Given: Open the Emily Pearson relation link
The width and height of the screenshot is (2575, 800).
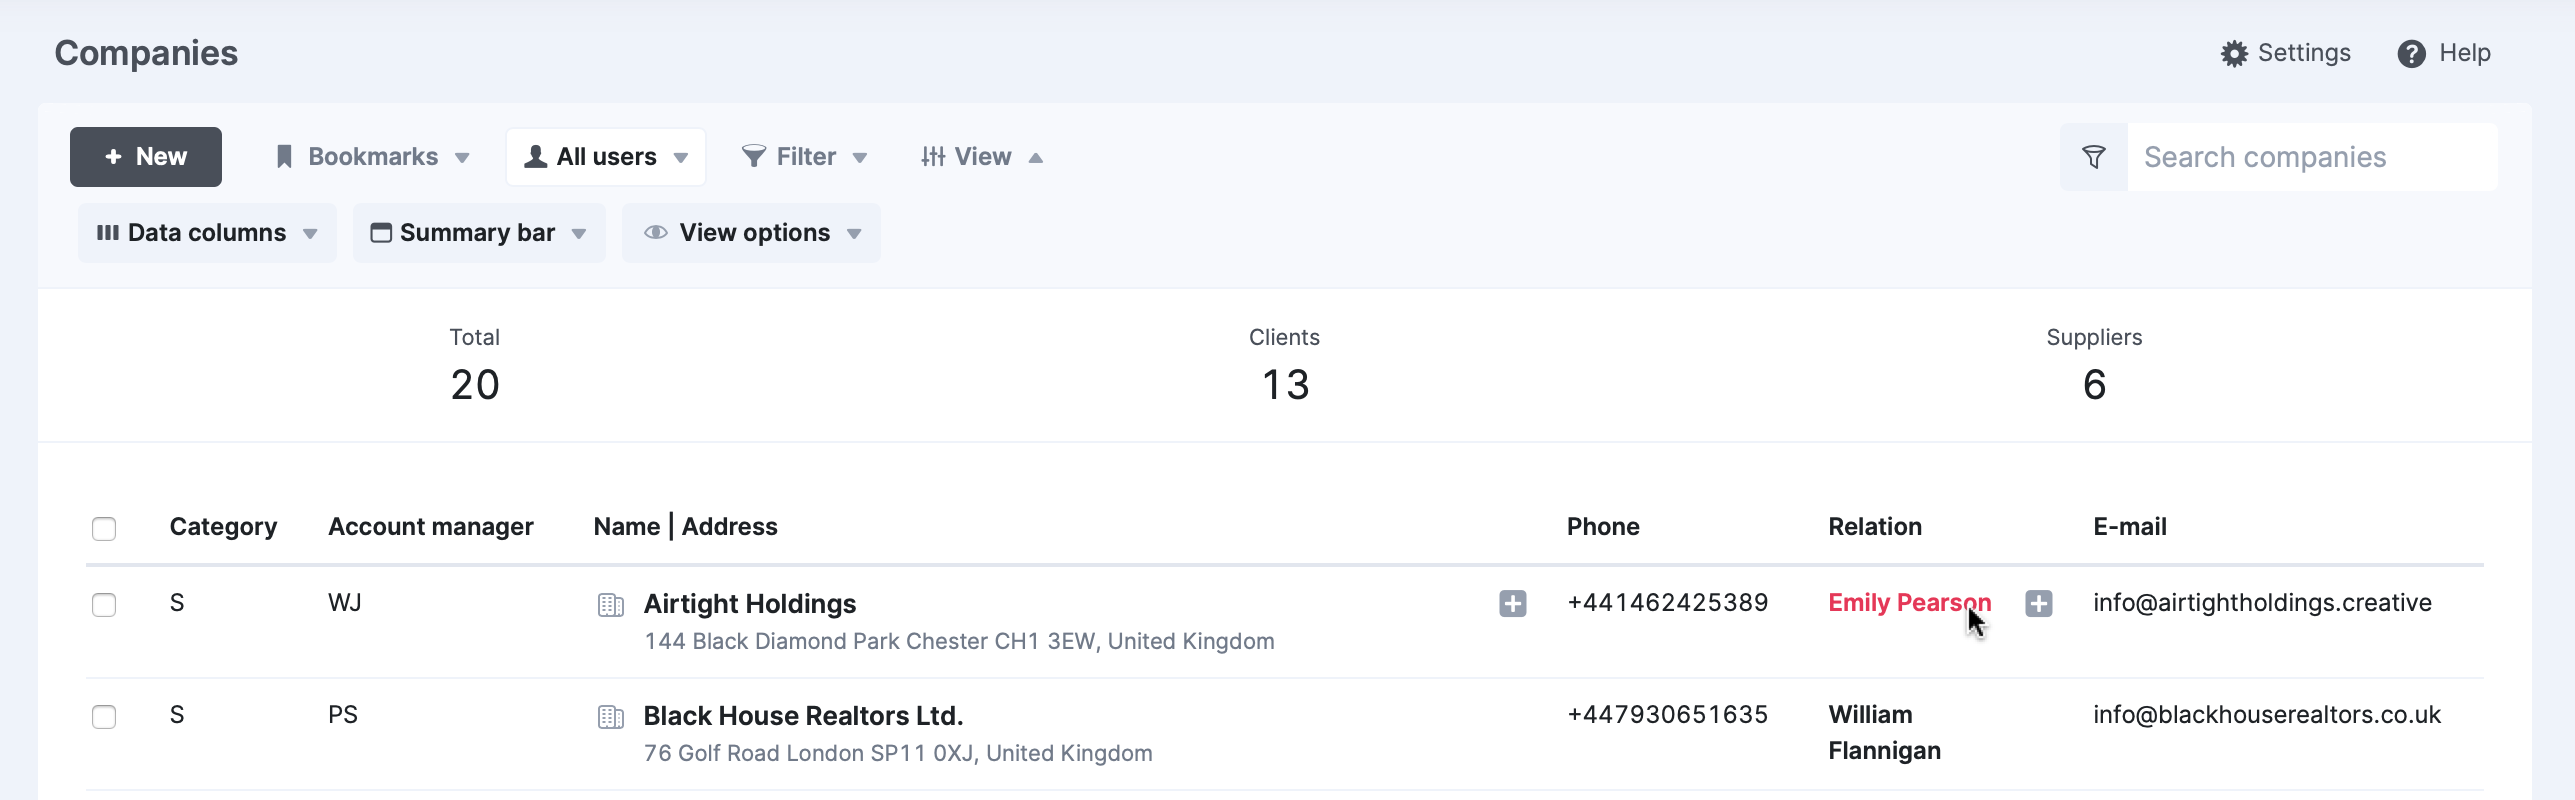Looking at the screenshot, I should click(x=1909, y=603).
